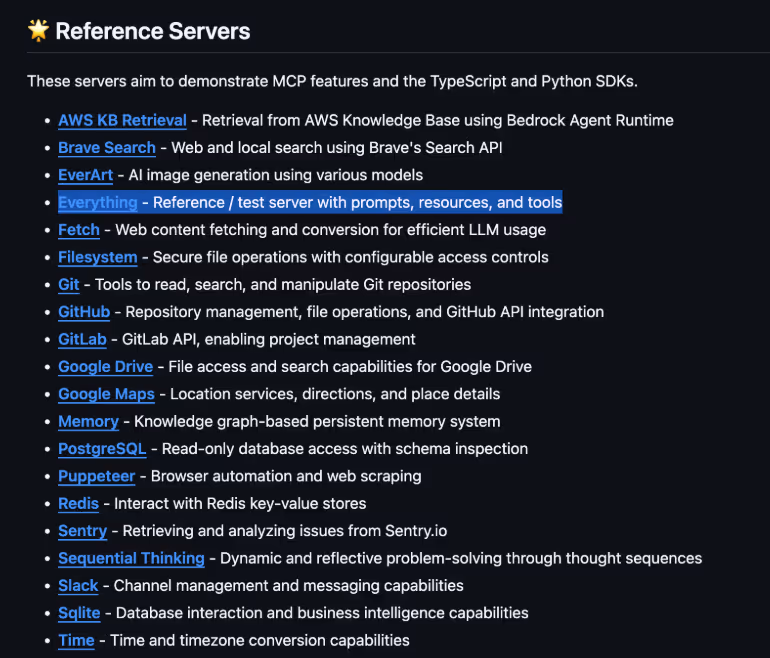The width and height of the screenshot is (770, 658).
Task: Open the Sqlite link
Action: click(x=79, y=613)
